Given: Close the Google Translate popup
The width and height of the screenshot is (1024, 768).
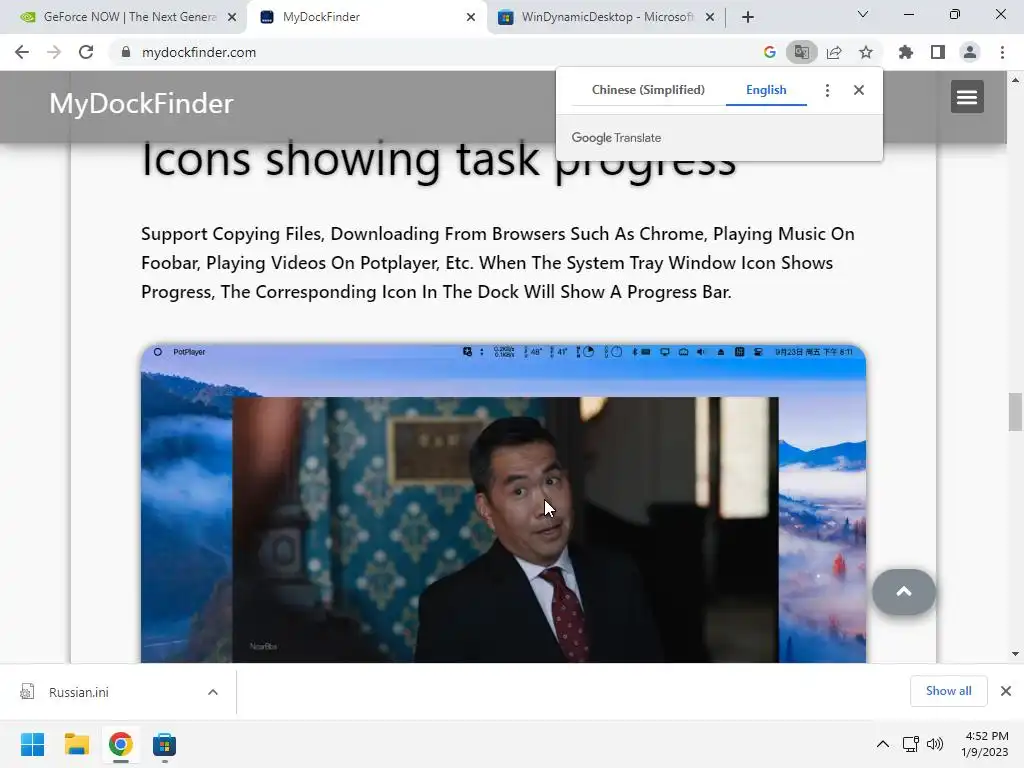Looking at the screenshot, I should [859, 90].
